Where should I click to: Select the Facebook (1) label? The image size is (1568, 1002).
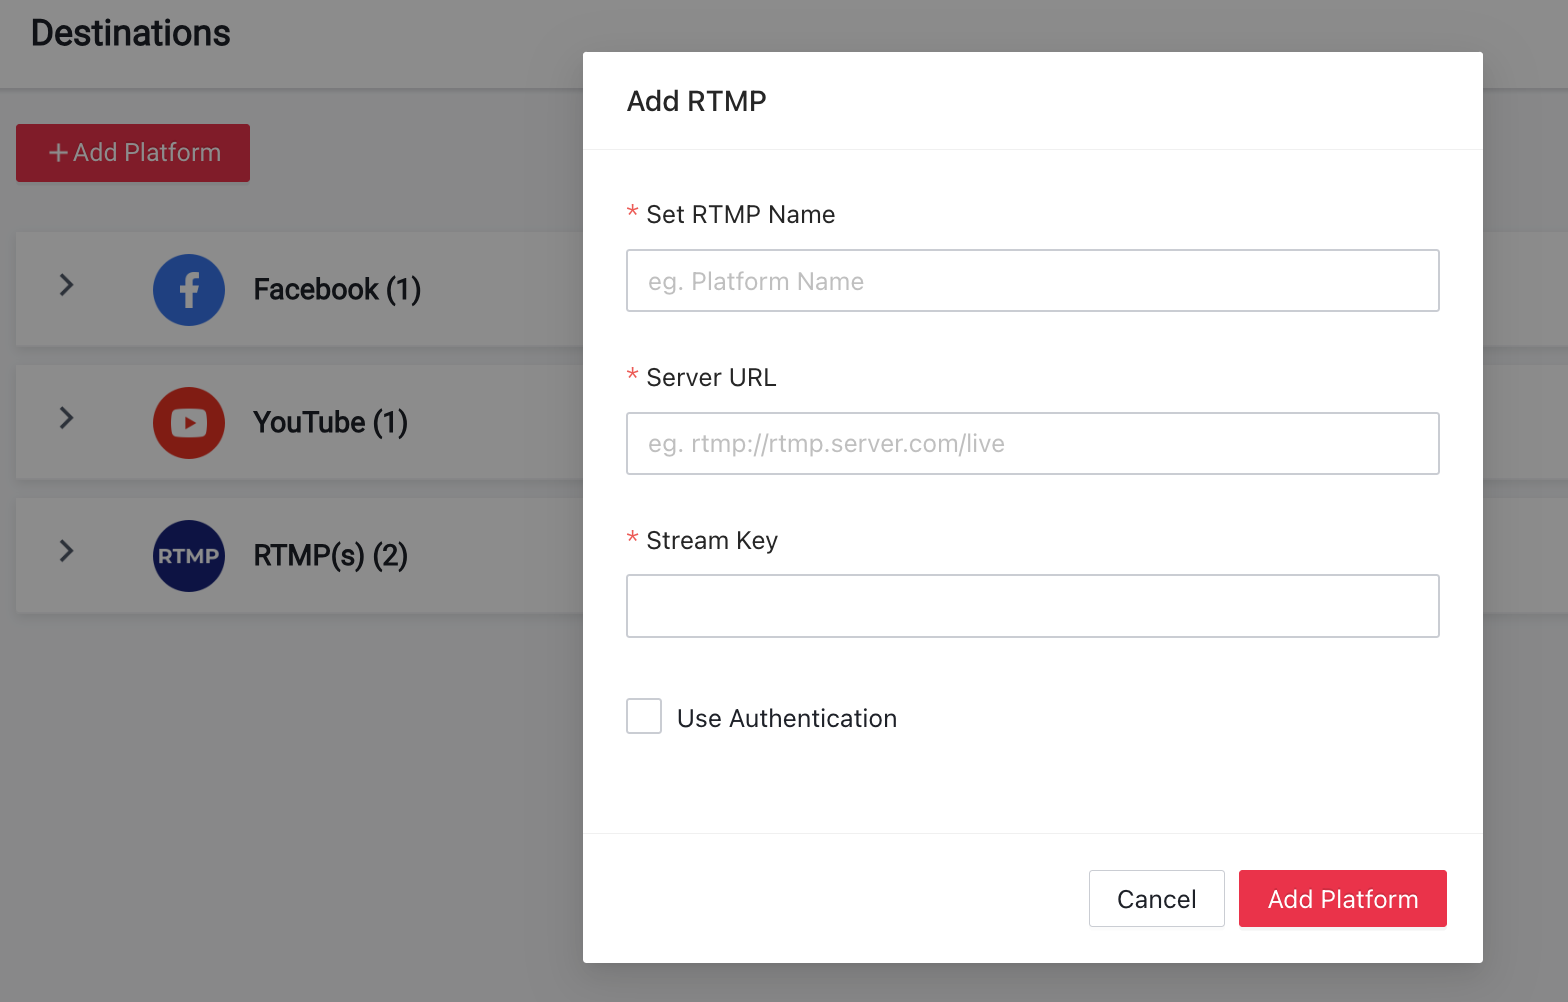tap(337, 290)
